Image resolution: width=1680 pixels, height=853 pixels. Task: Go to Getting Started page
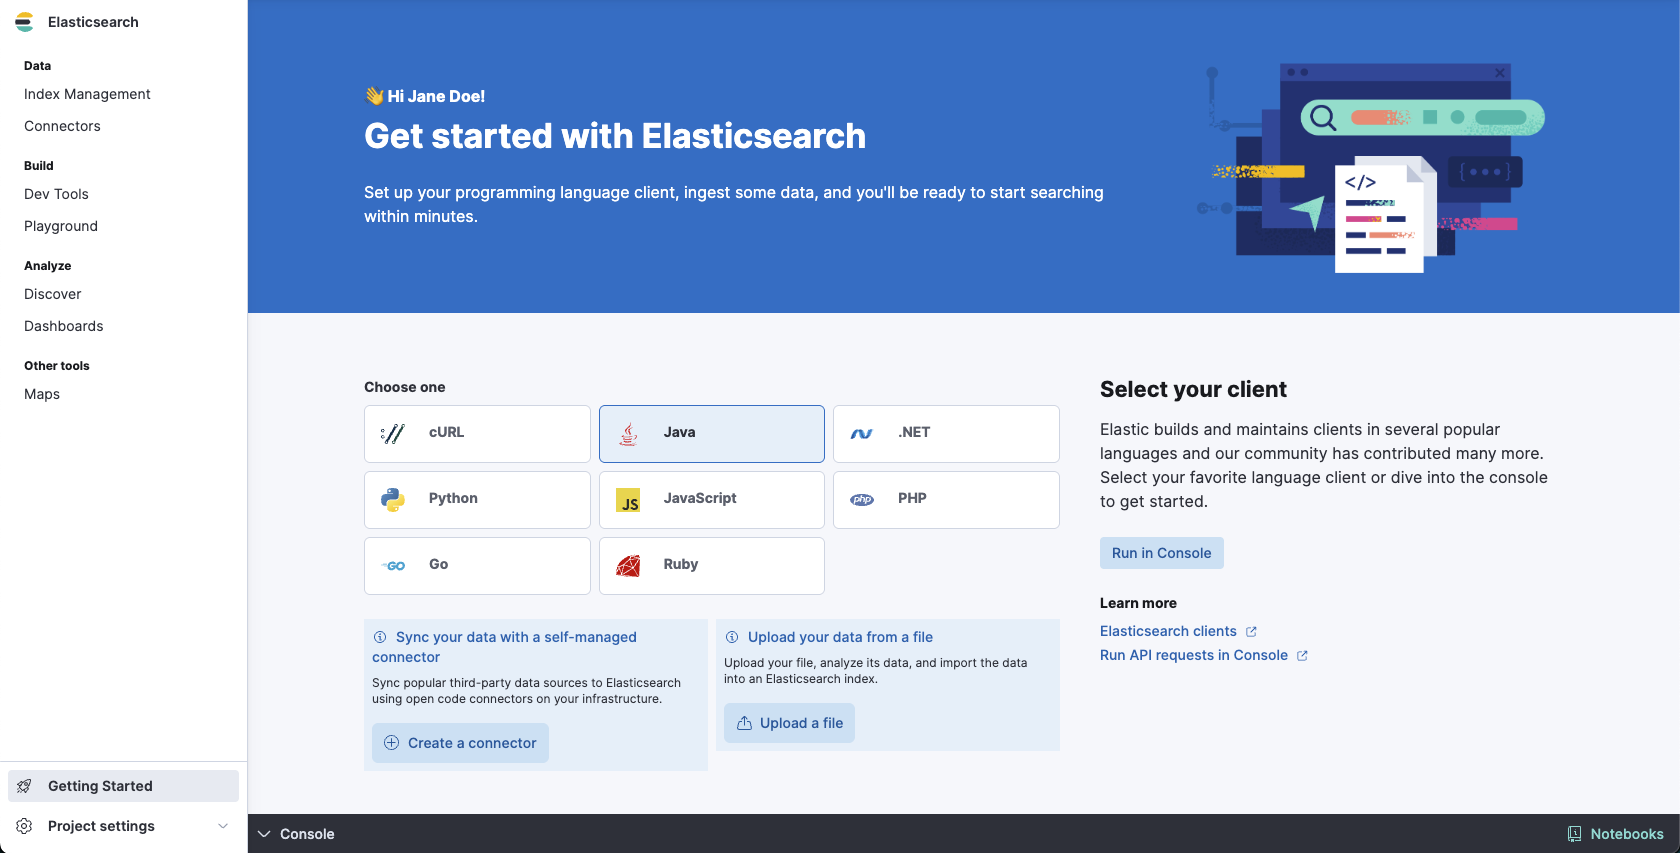(100, 786)
